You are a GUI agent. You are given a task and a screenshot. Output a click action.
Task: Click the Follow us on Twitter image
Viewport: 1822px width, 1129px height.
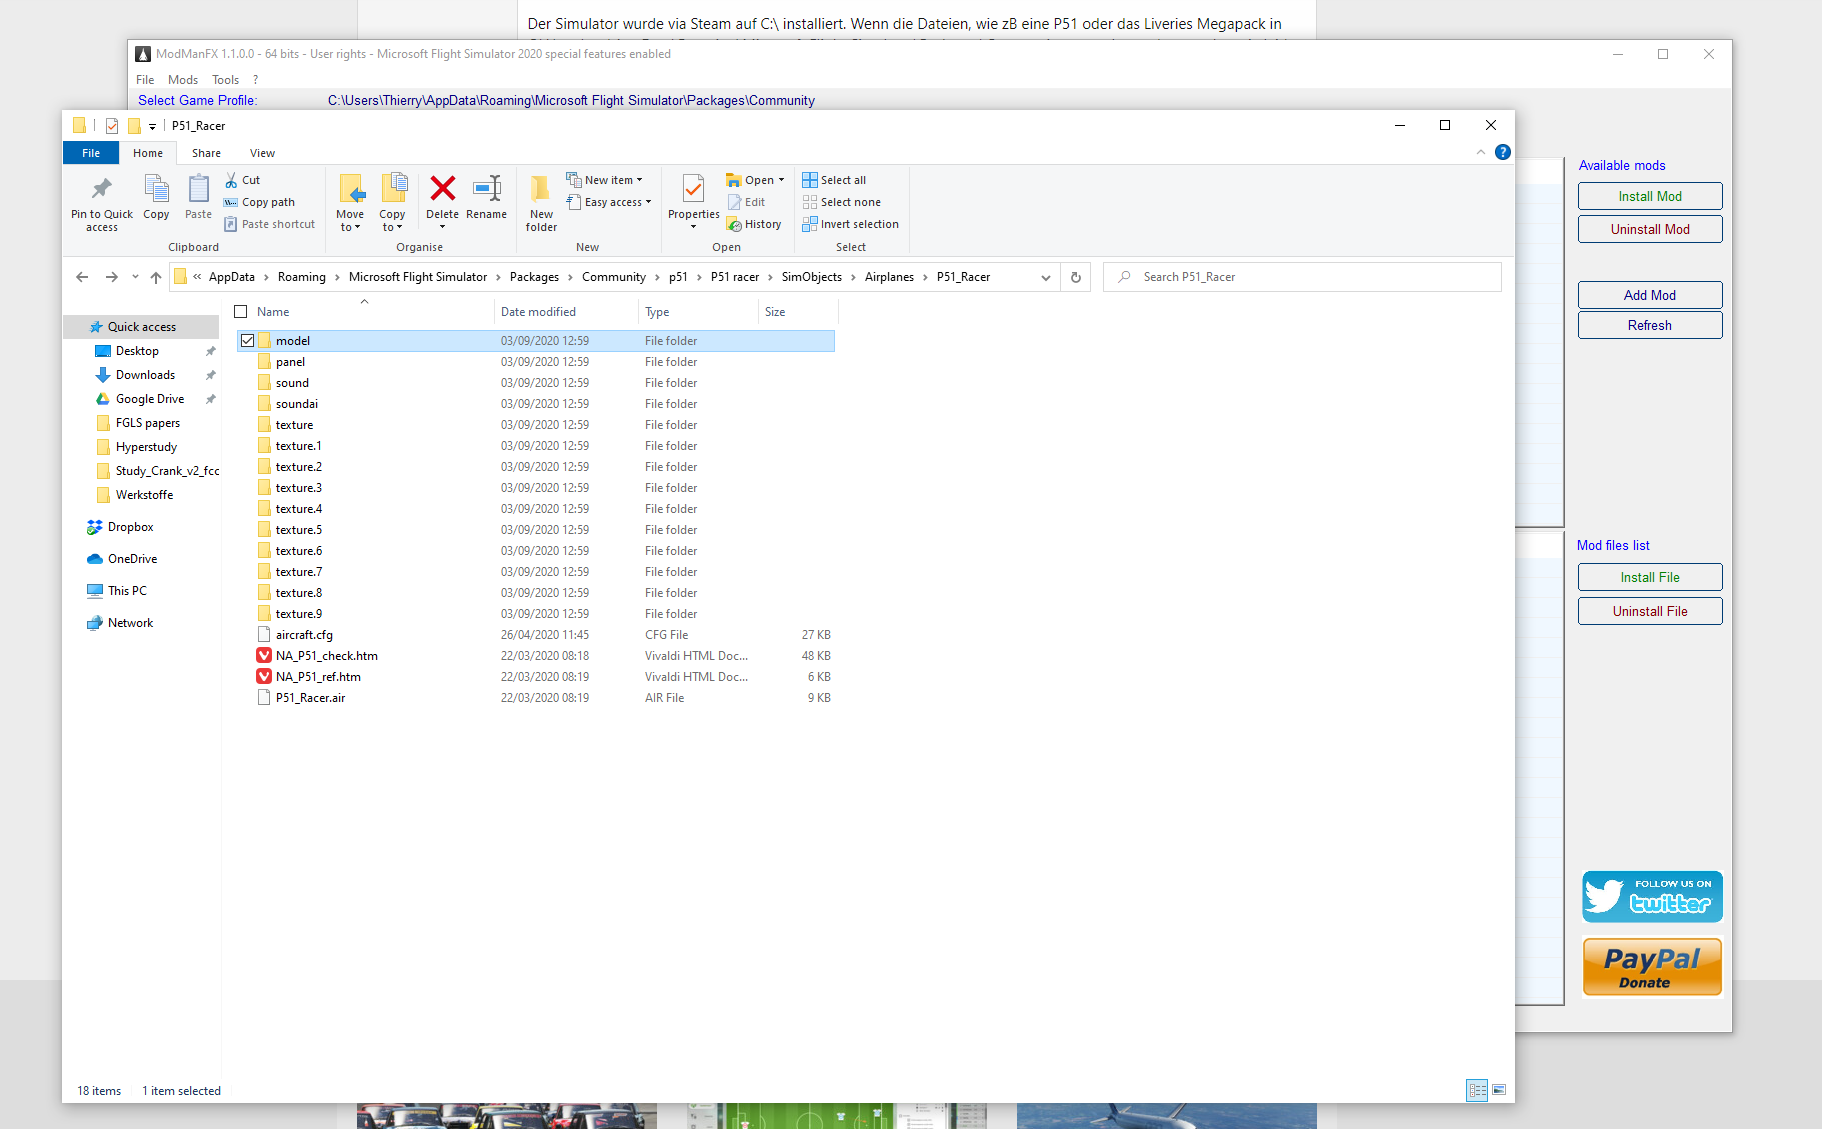[x=1652, y=896]
